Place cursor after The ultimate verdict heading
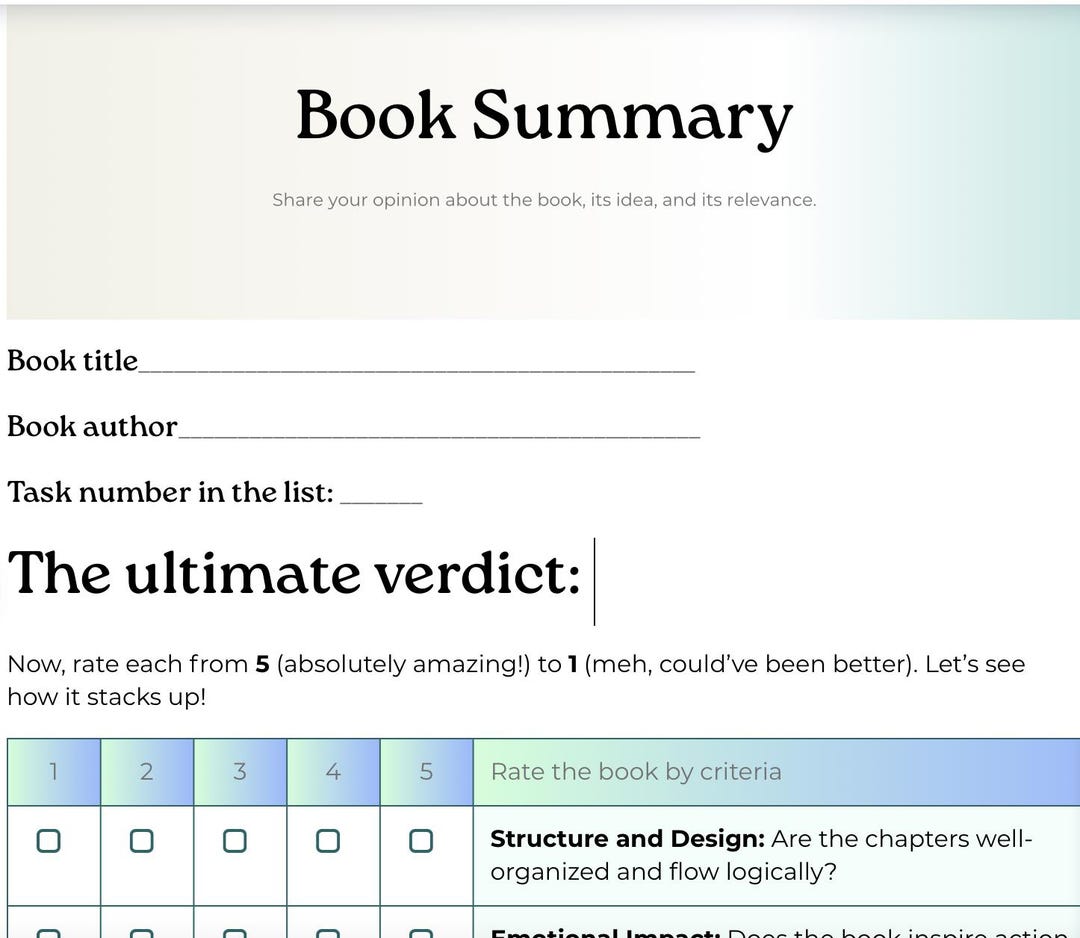 [x=594, y=575]
